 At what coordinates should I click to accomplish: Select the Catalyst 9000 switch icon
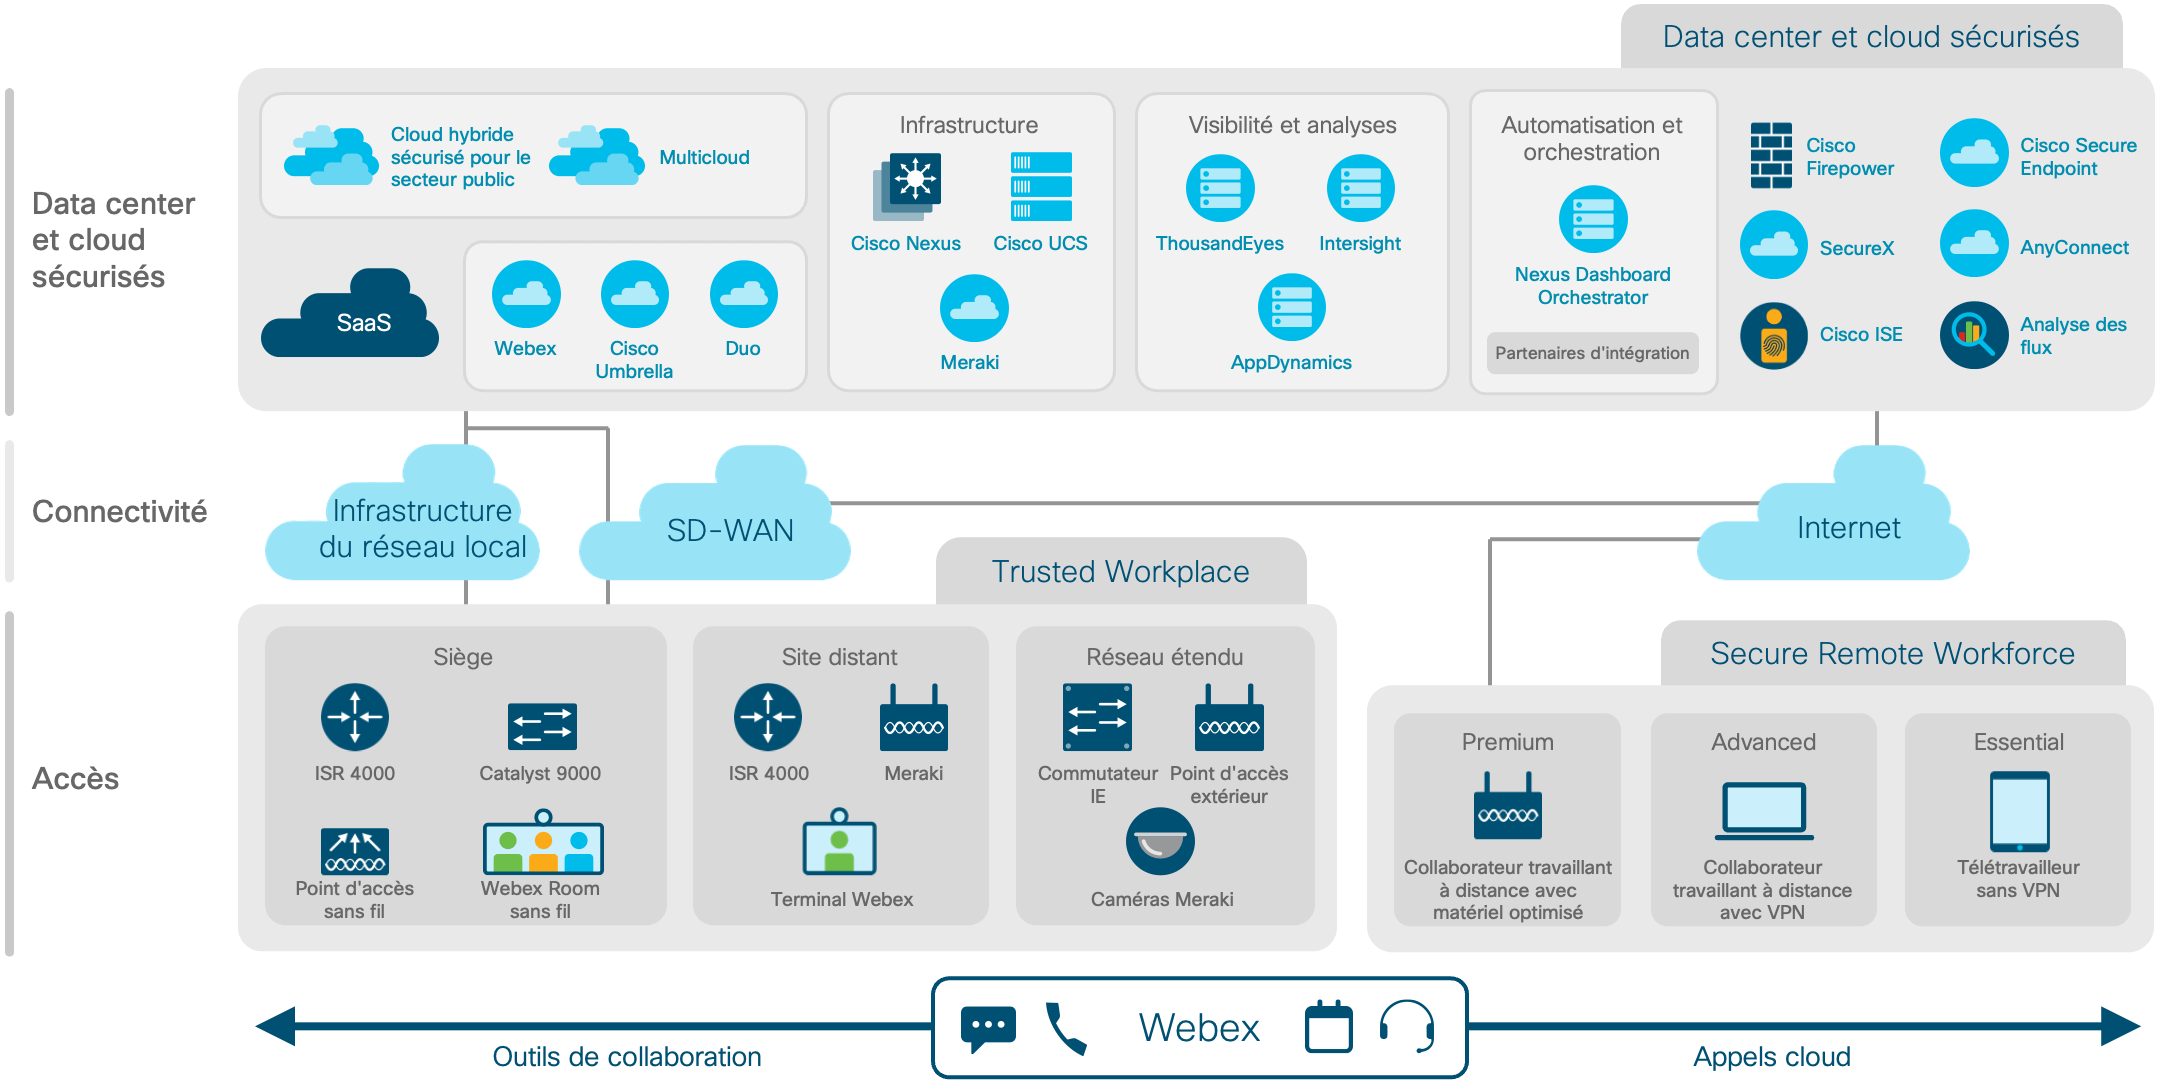542,726
